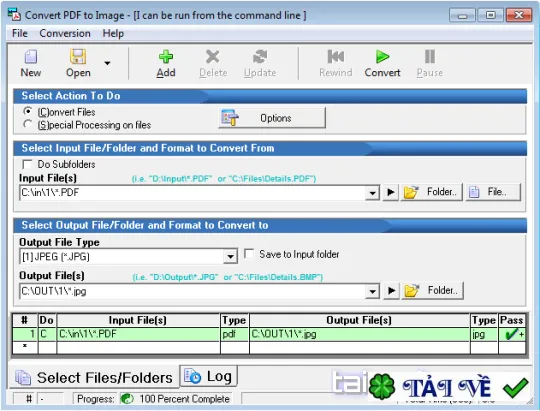Click the Pass column header
The width and height of the screenshot is (540, 411).
click(512, 320)
